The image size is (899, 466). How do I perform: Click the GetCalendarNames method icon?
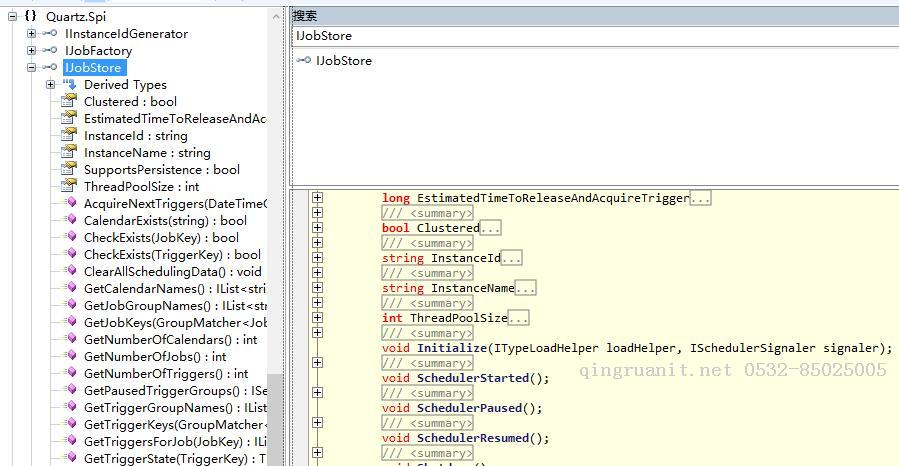[72, 288]
